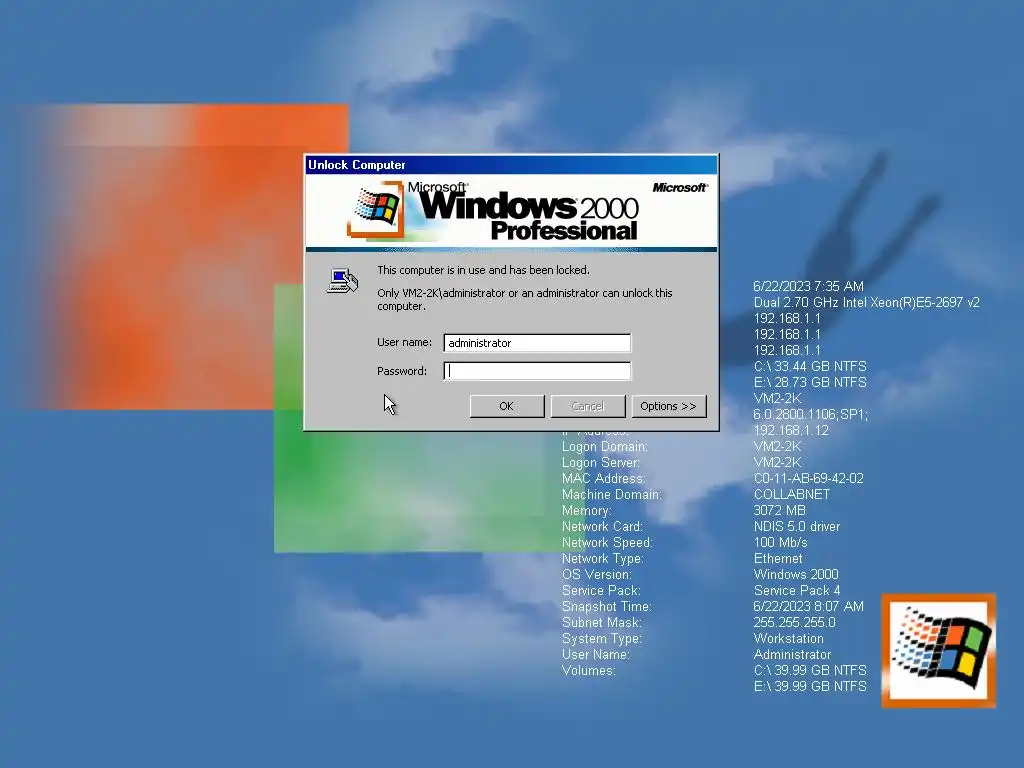Image resolution: width=1024 pixels, height=768 pixels.
Task: Click the 'C0-11-AB-69-42-02' value
Action: (x=808, y=479)
